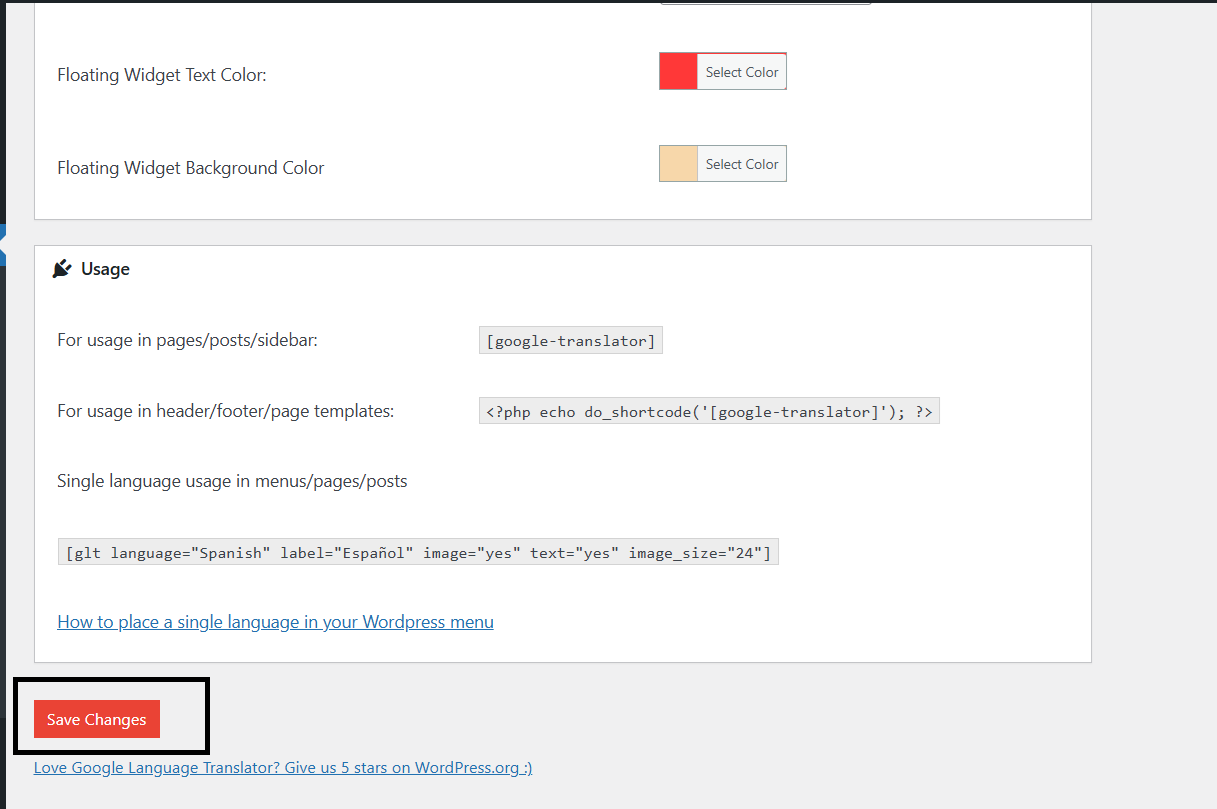Click the header/footer/page templates usage label
Viewport: 1217px width, 809px height.
click(225, 411)
